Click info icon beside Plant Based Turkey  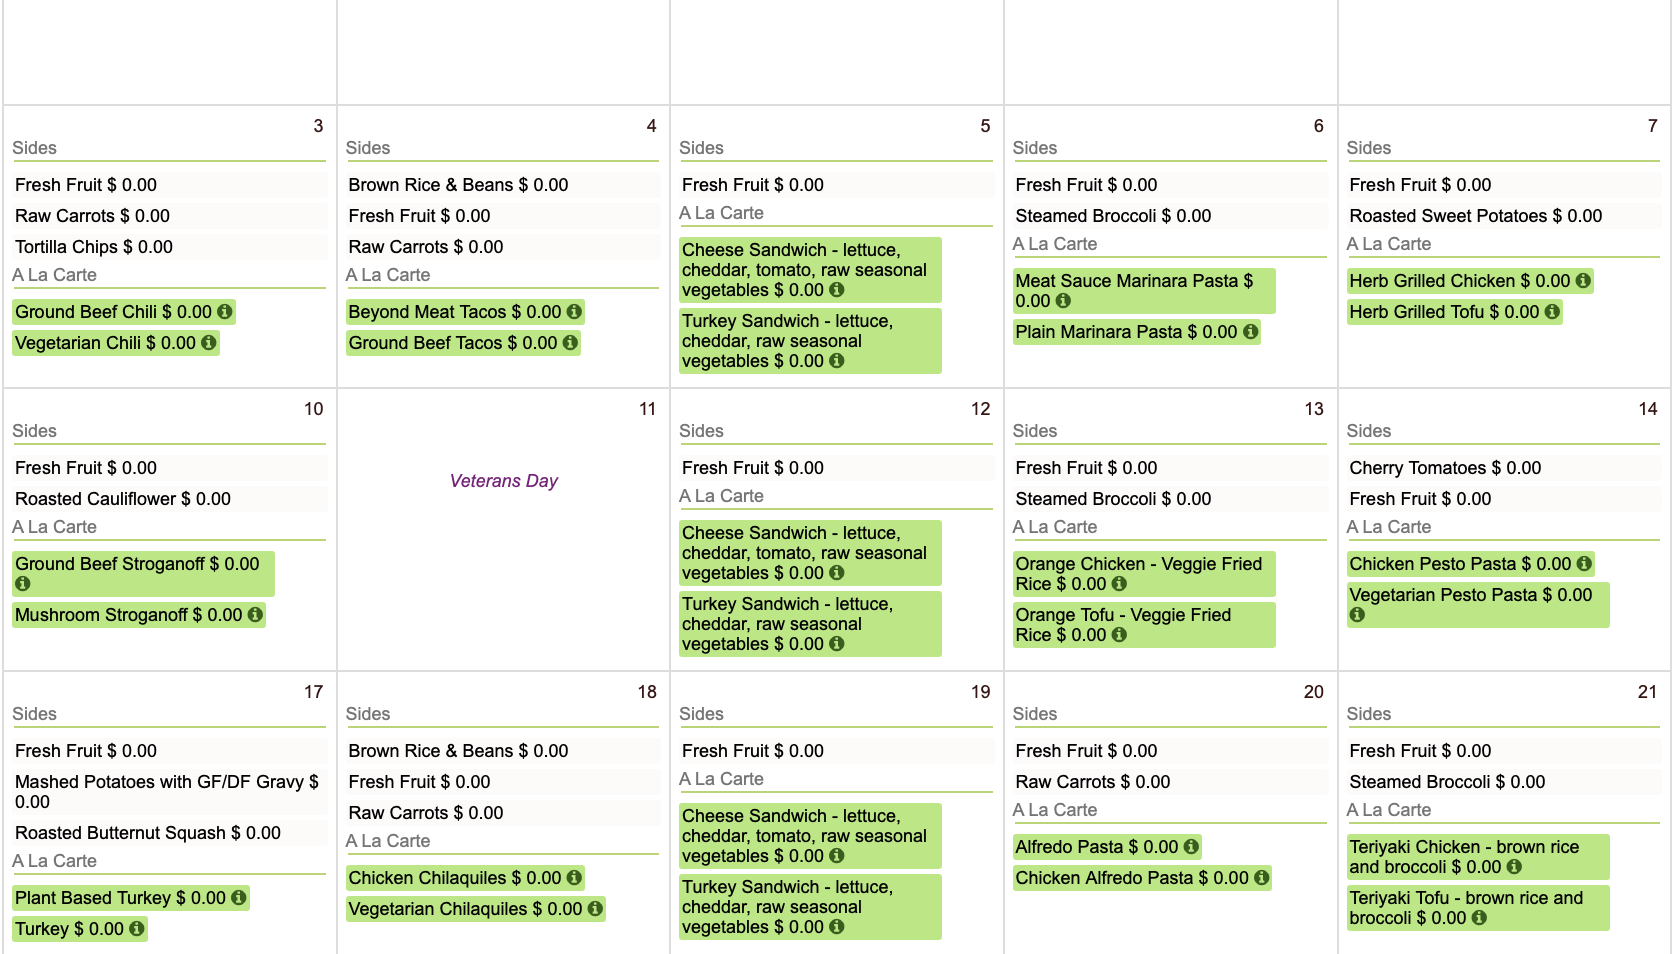239,898
